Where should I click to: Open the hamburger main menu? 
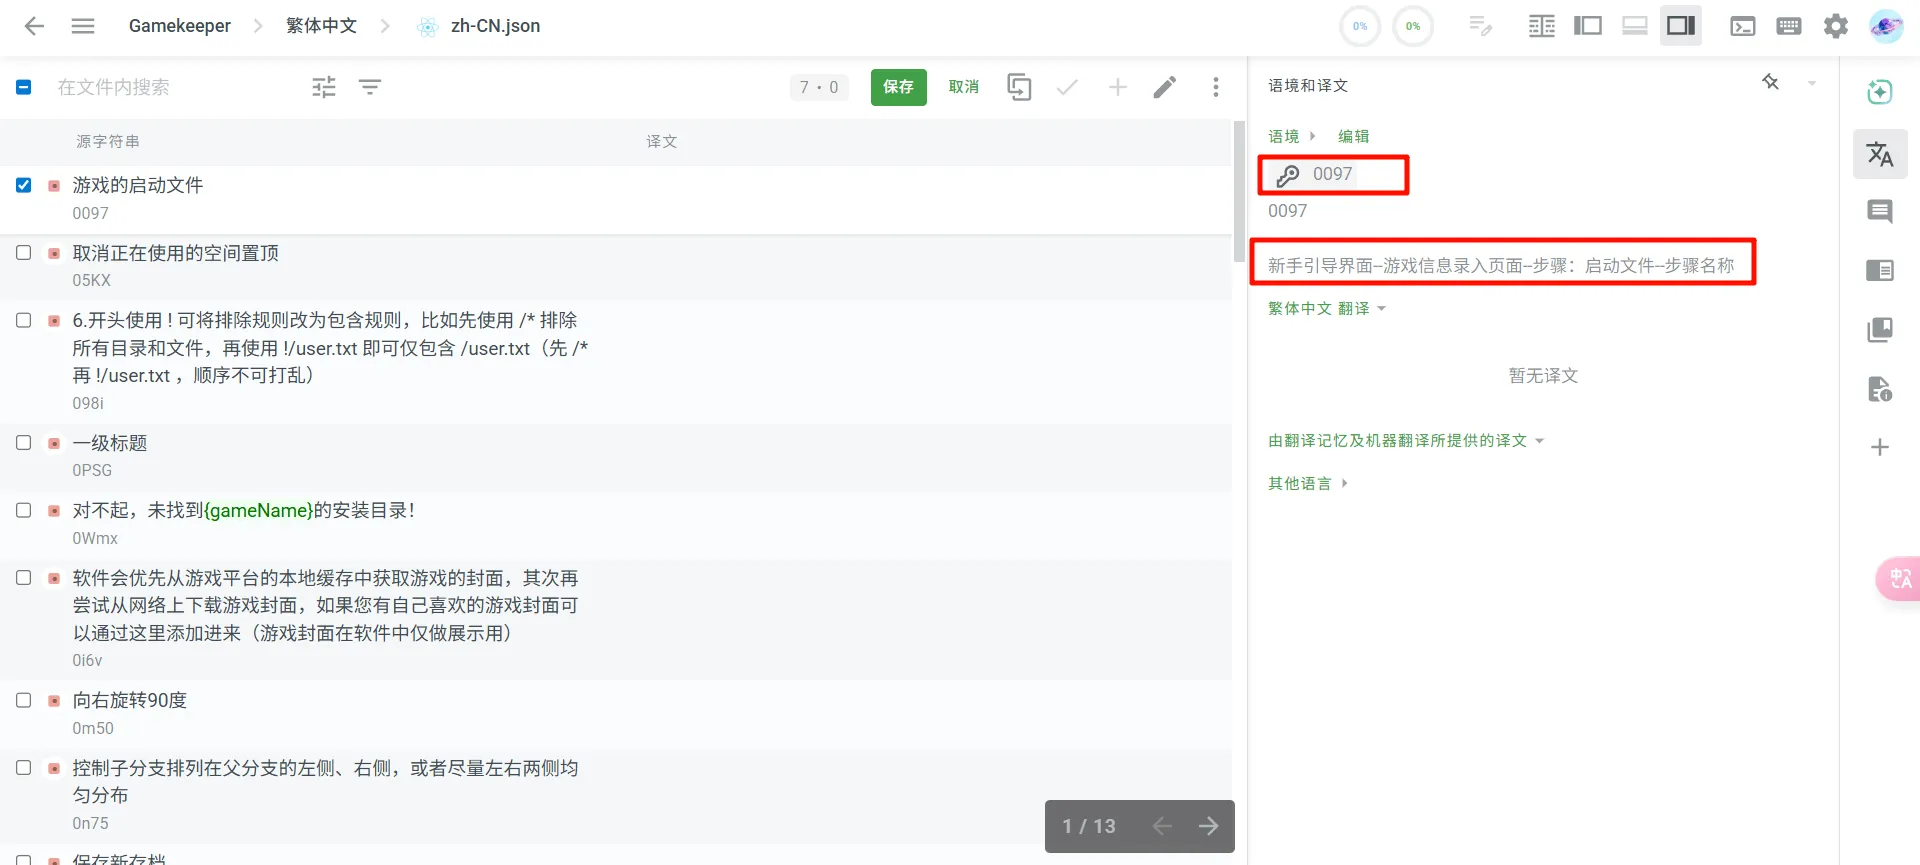point(83,26)
